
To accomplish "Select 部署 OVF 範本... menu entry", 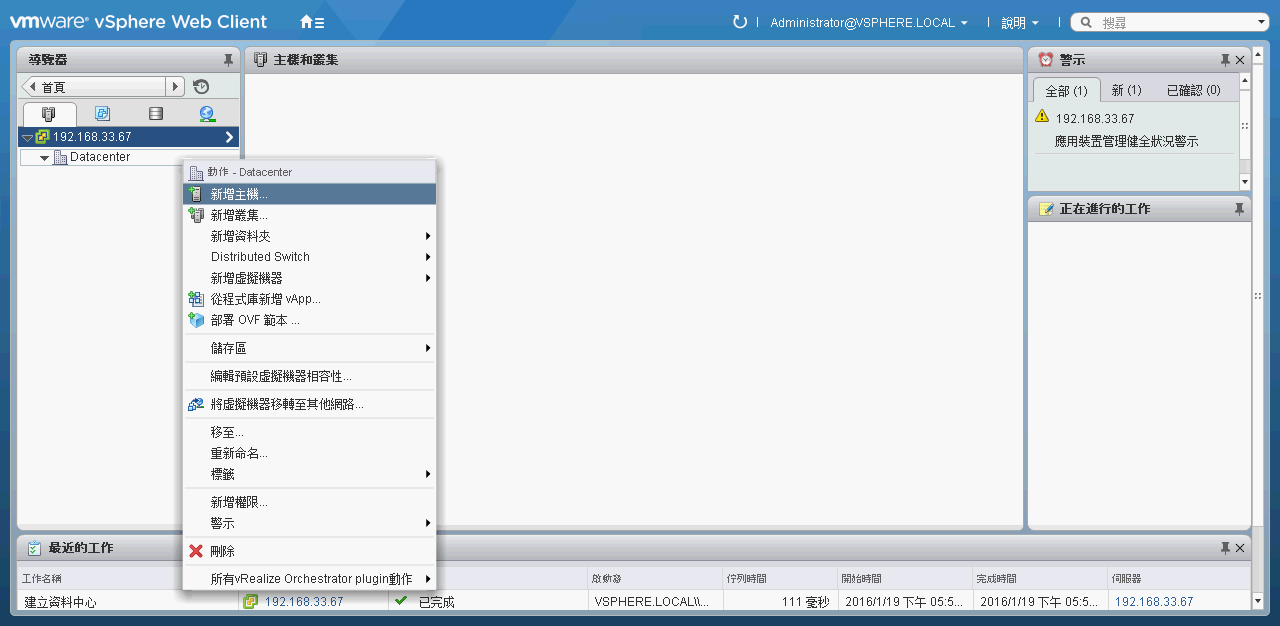I will (310, 320).
